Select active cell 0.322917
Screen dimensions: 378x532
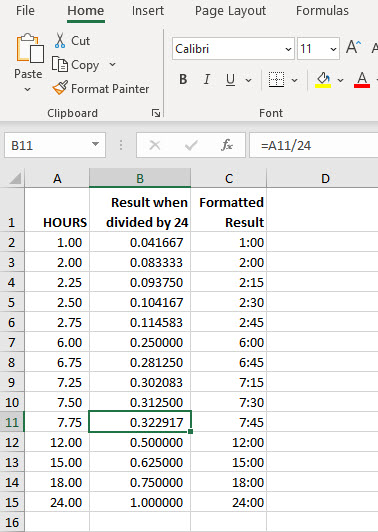(x=140, y=422)
